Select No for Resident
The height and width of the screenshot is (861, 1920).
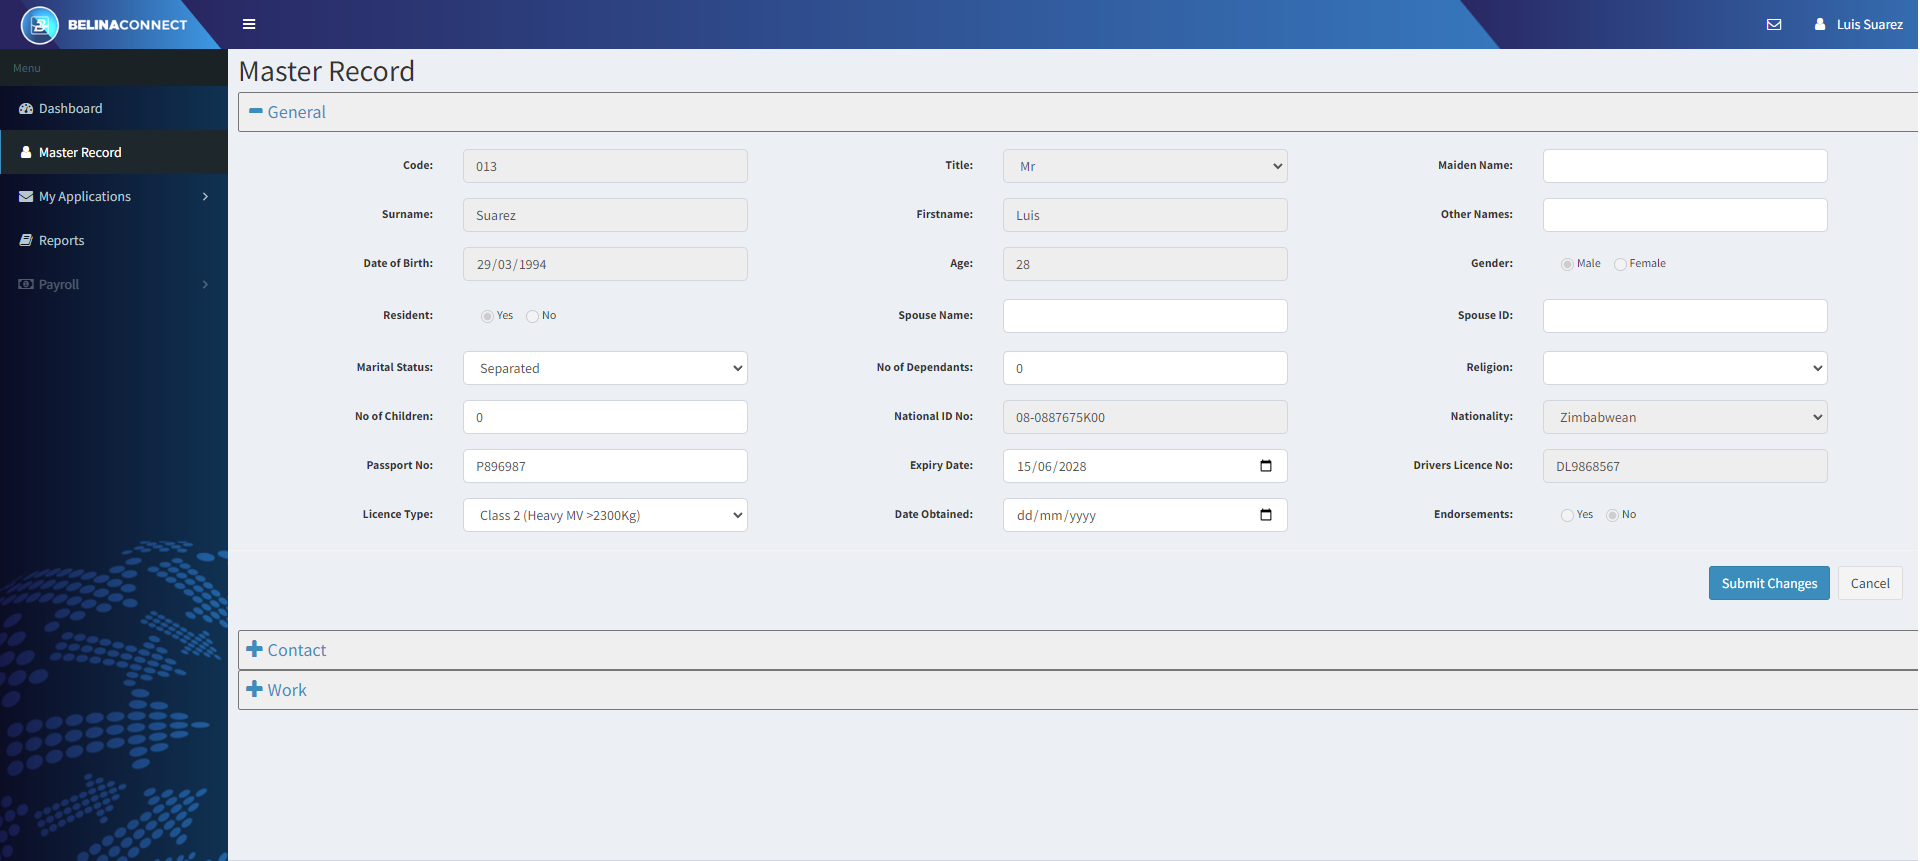point(532,316)
